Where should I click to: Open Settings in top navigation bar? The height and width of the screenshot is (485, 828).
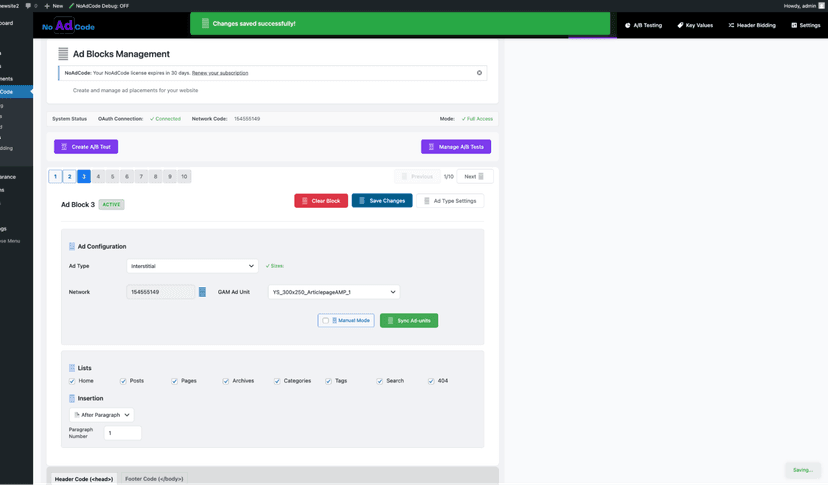pyautogui.click(x=805, y=25)
